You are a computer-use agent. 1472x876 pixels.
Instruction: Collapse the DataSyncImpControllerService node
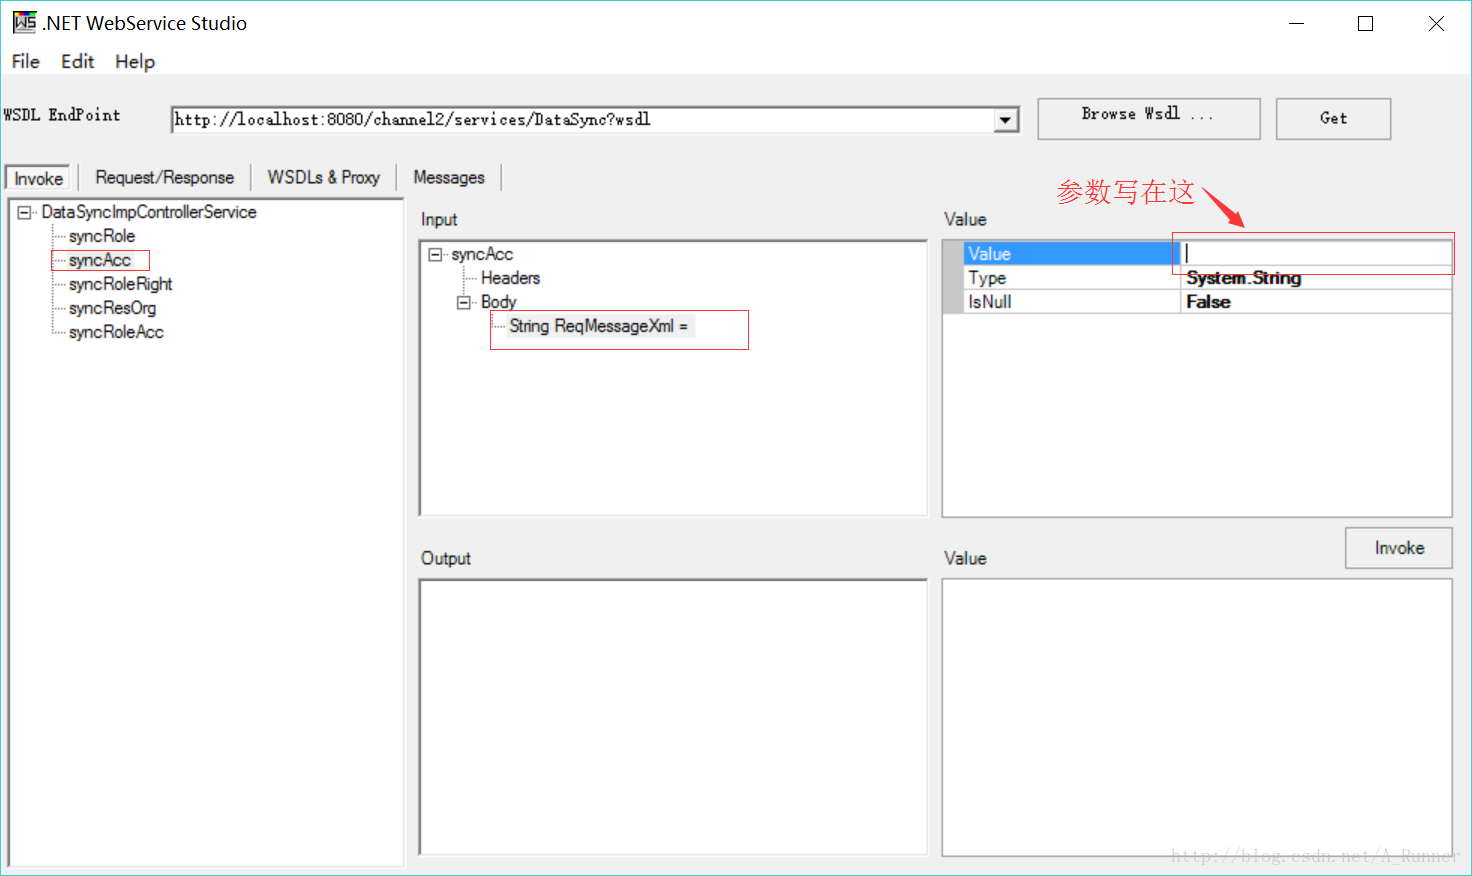coord(24,212)
